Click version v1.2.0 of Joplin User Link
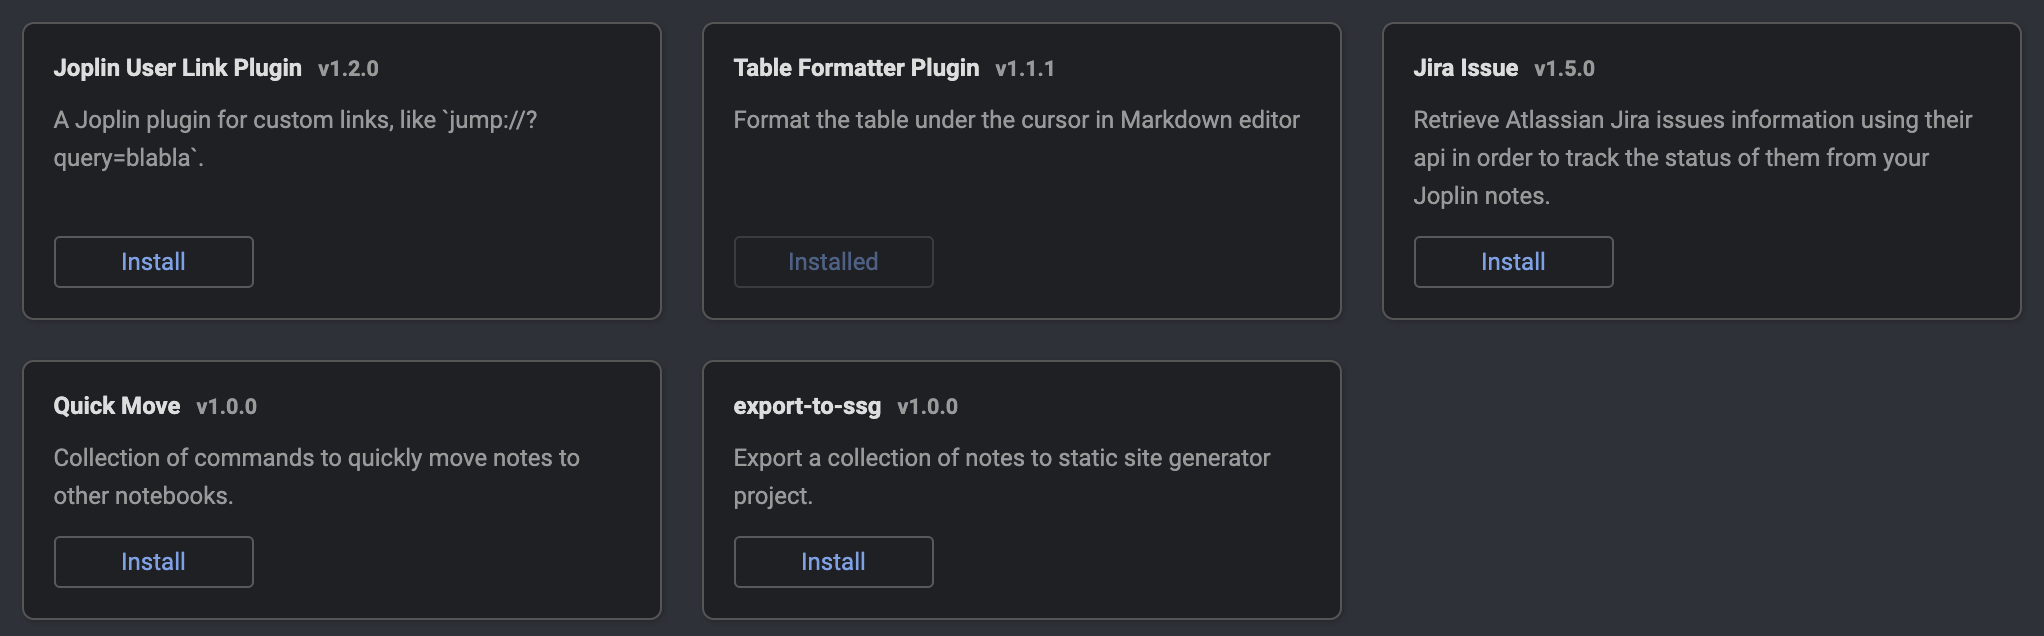The width and height of the screenshot is (2044, 636). pos(348,69)
